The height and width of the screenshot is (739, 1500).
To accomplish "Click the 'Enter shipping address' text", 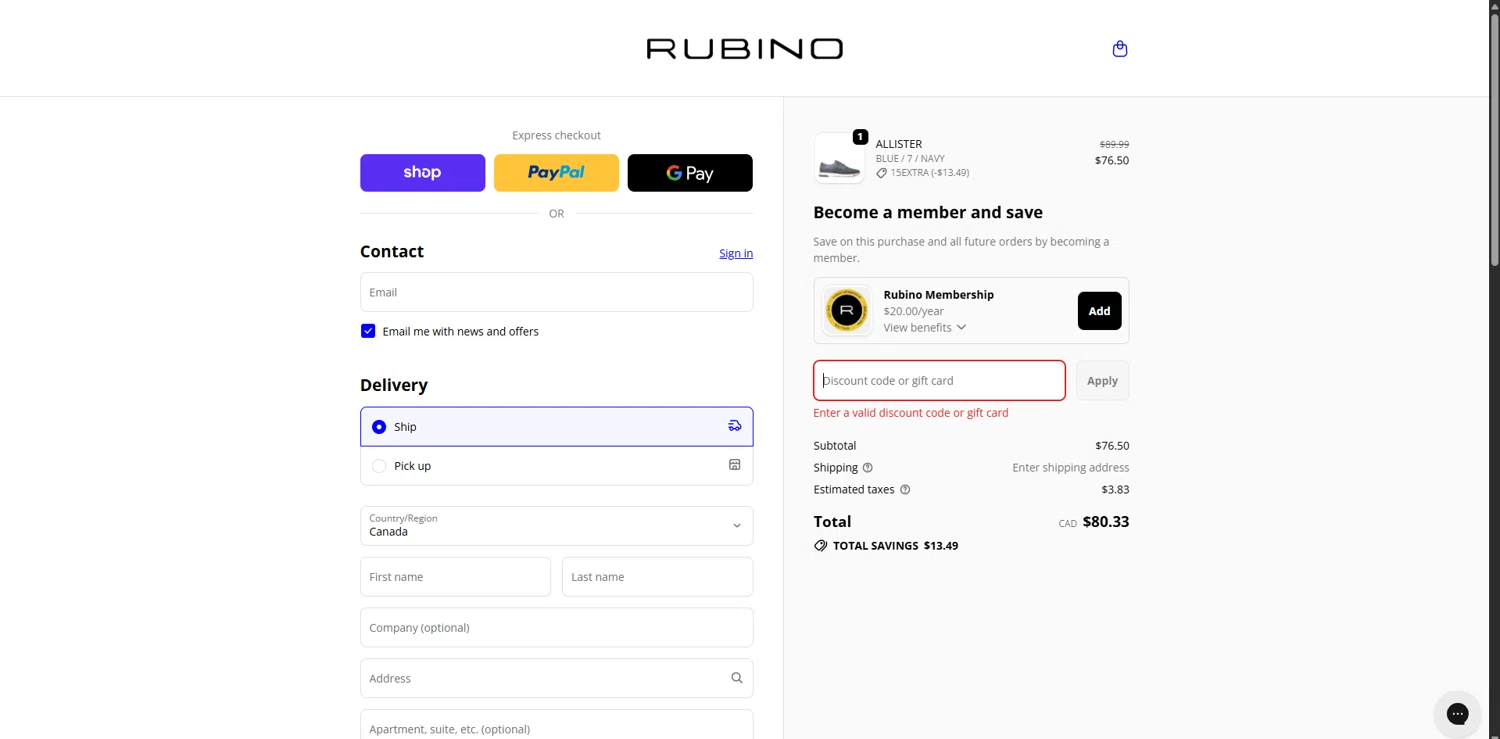I will coord(1070,468).
